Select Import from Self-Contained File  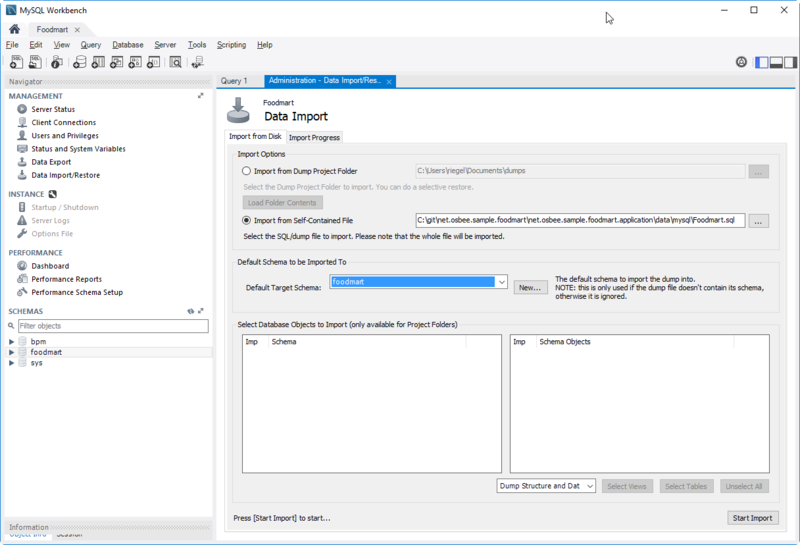coord(246,220)
